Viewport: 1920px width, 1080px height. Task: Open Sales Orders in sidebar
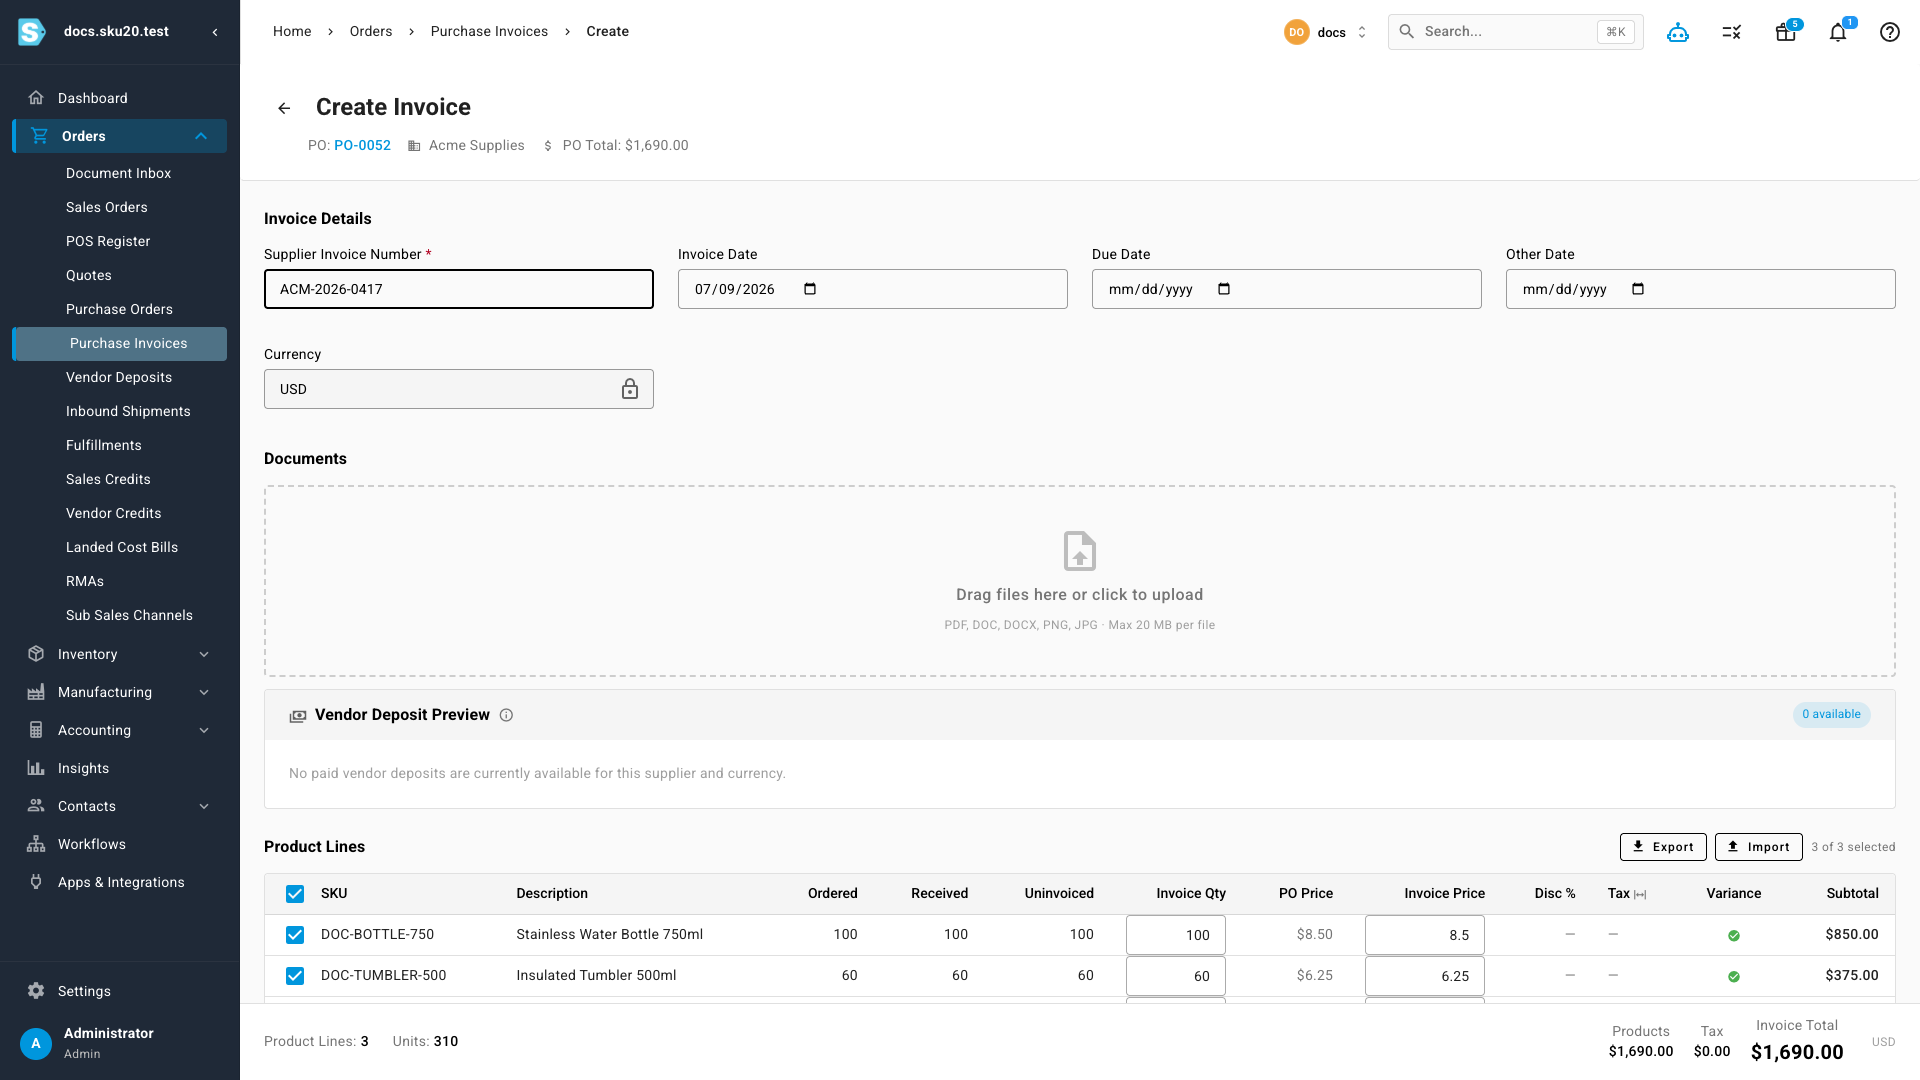[x=106, y=207]
